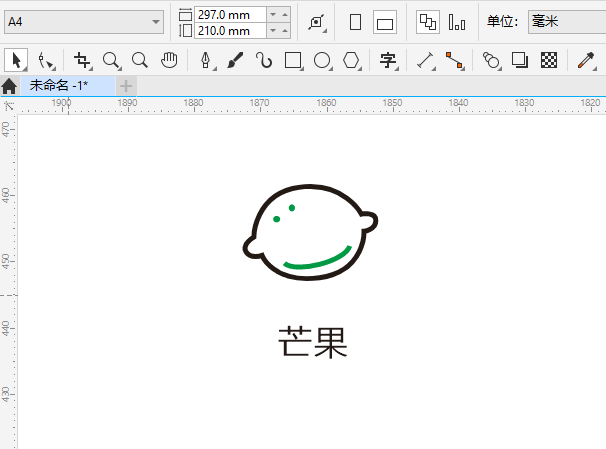Image resolution: width=606 pixels, height=449 pixels.
Task: Select the Connector tool
Action: coord(454,61)
